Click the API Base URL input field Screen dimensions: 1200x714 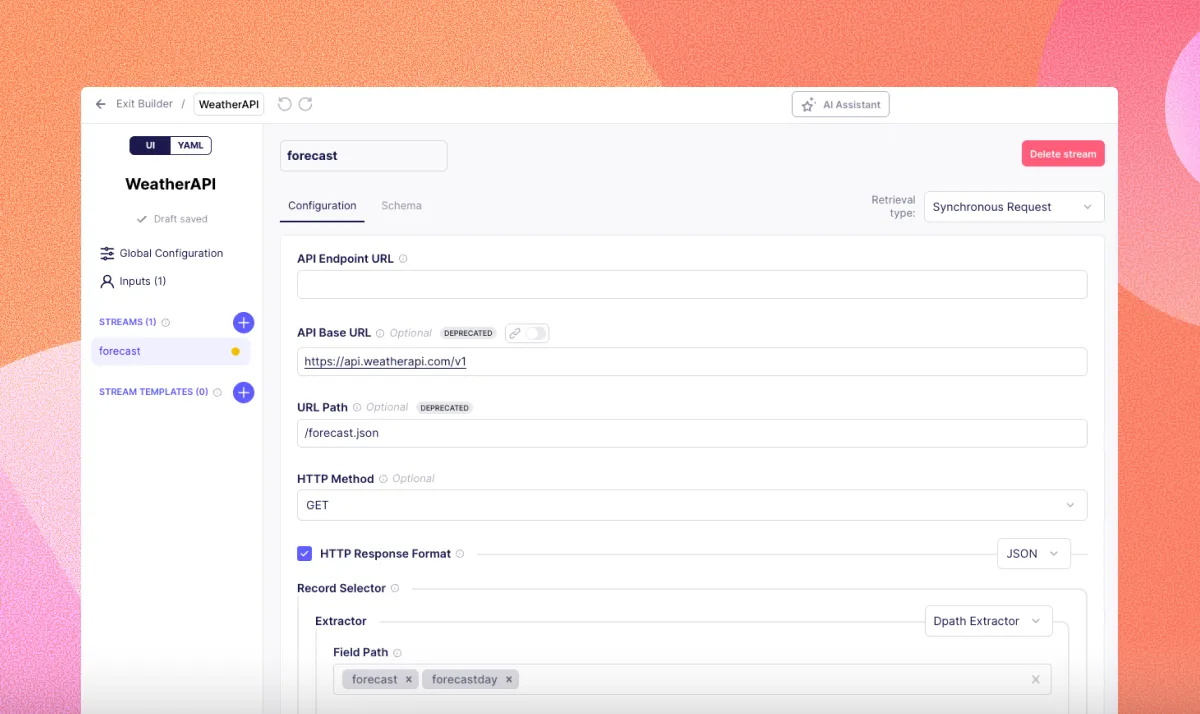click(x=692, y=362)
